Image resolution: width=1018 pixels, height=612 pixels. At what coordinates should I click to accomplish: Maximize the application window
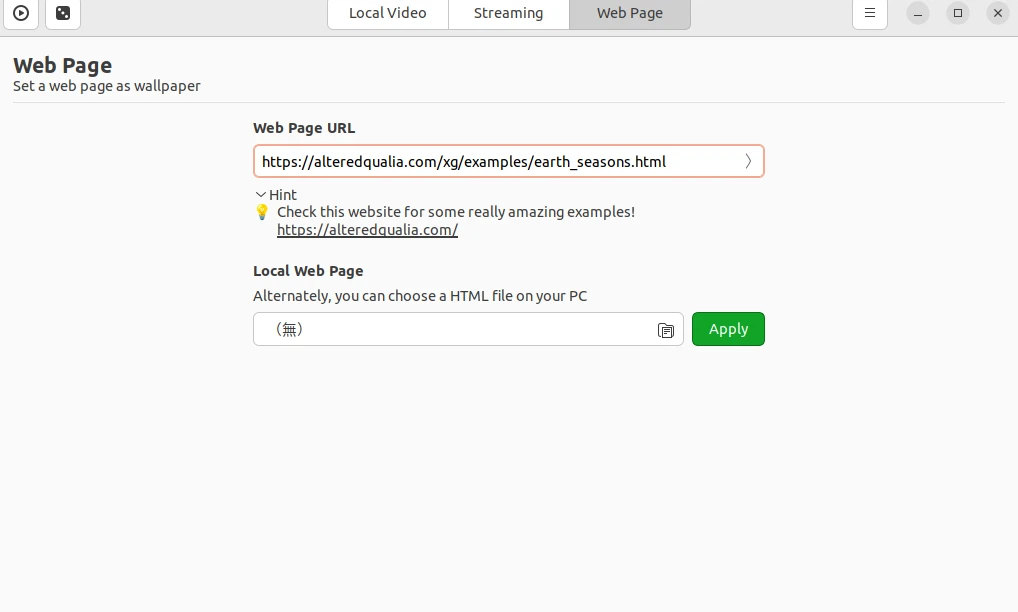(x=958, y=14)
